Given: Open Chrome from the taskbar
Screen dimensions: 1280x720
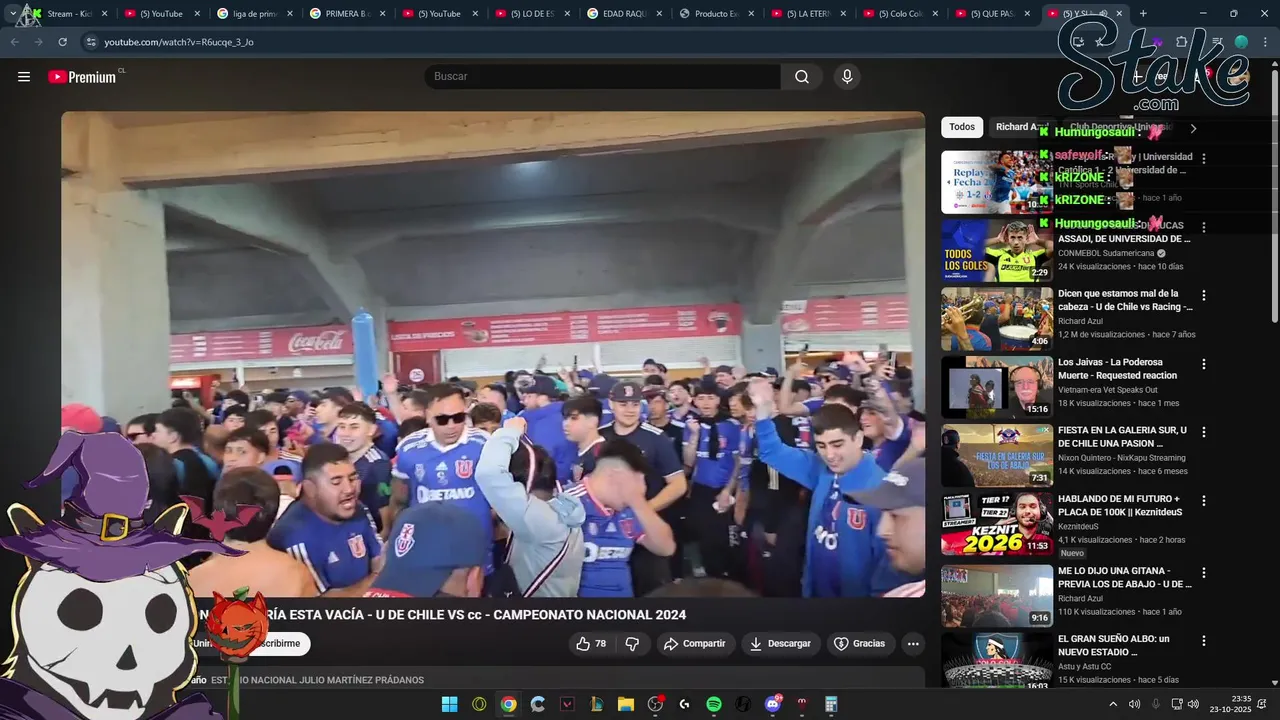Looking at the screenshot, I should [508, 704].
